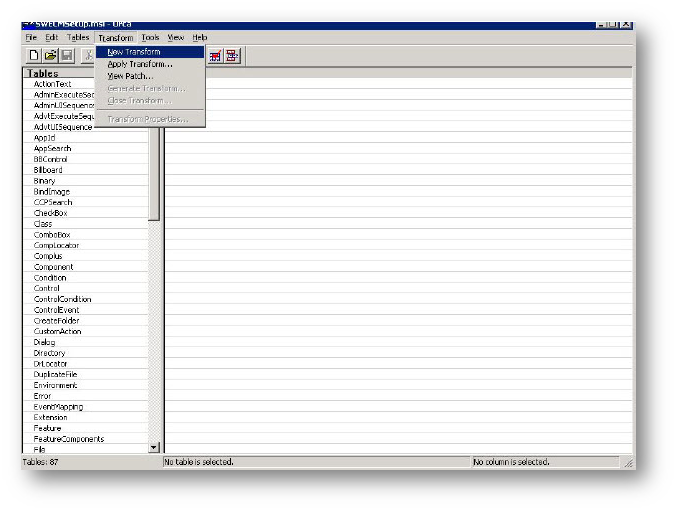Open the Help menu
Screen dimensions: 678x512
[200, 37]
